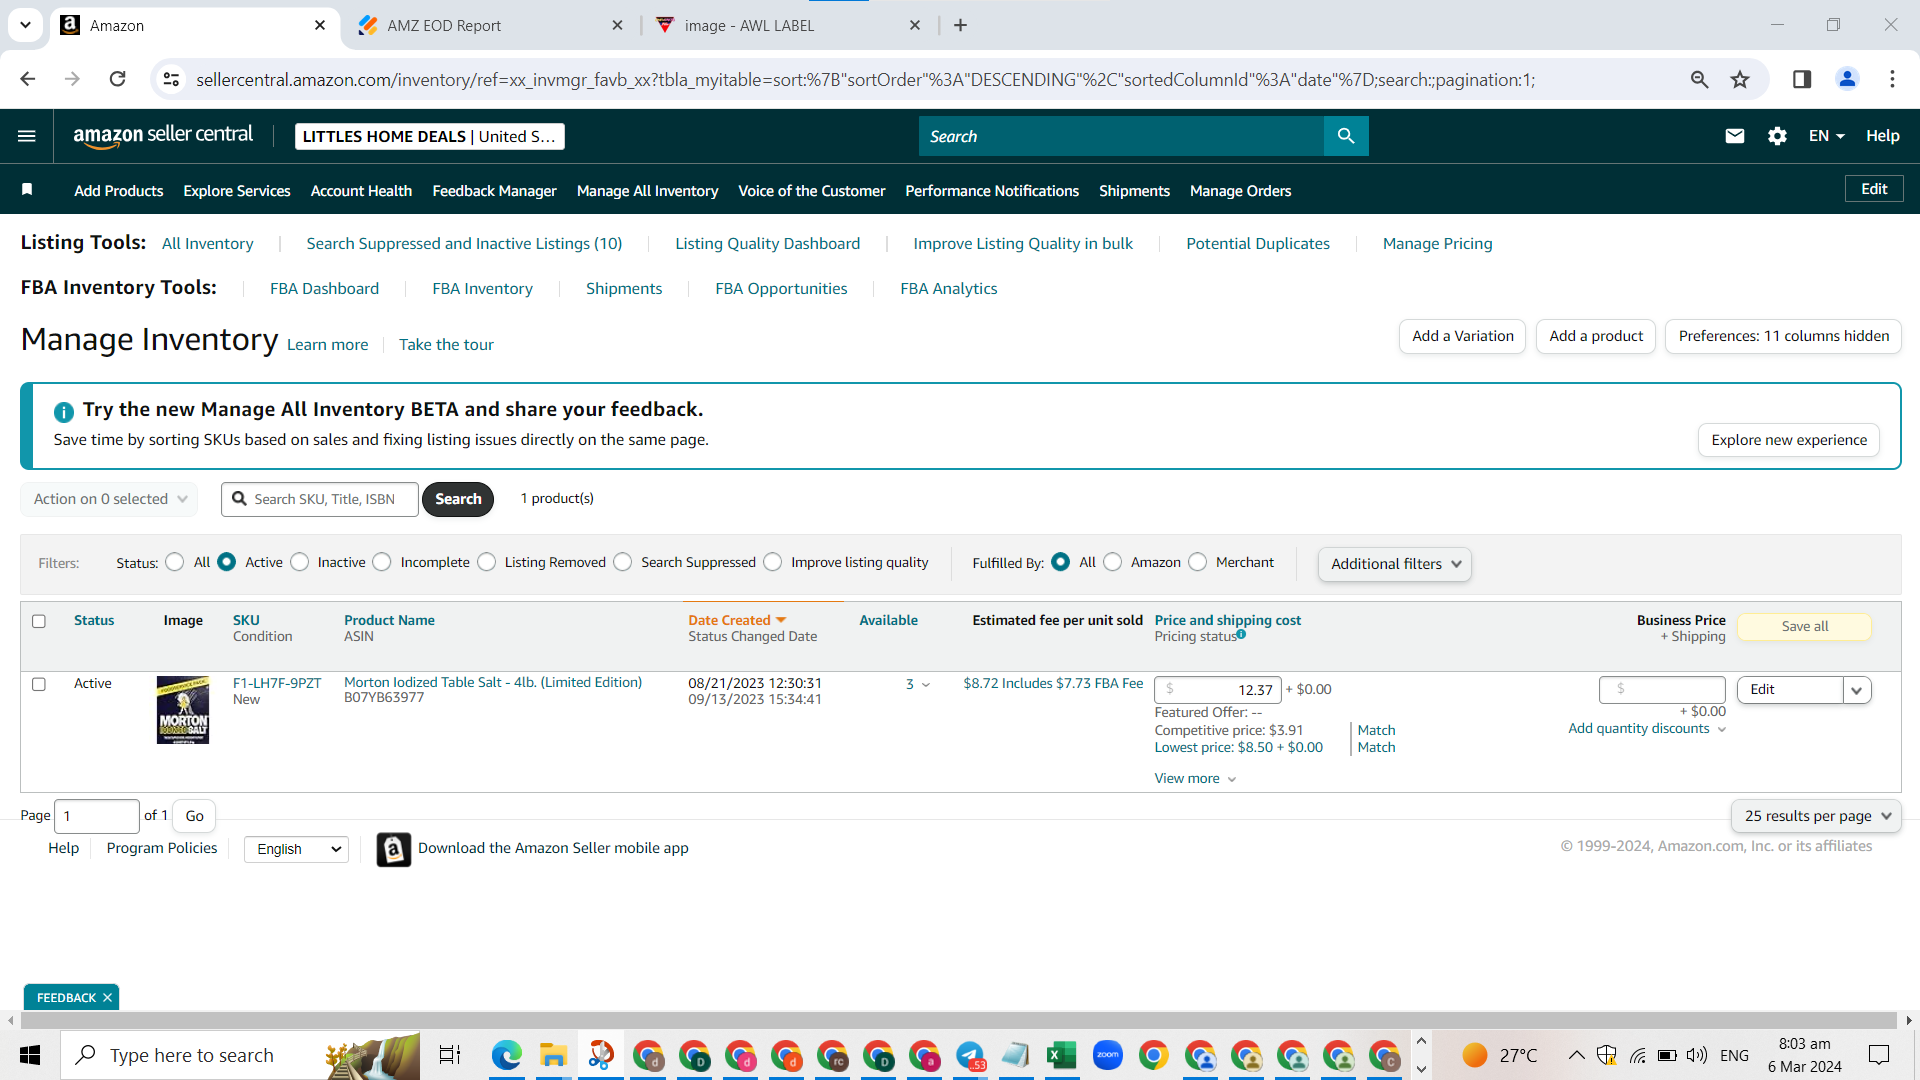This screenshot has height=1080, width=1920.
Task: Open the 25 results per page dropdown
Action: click(1816, 816)
